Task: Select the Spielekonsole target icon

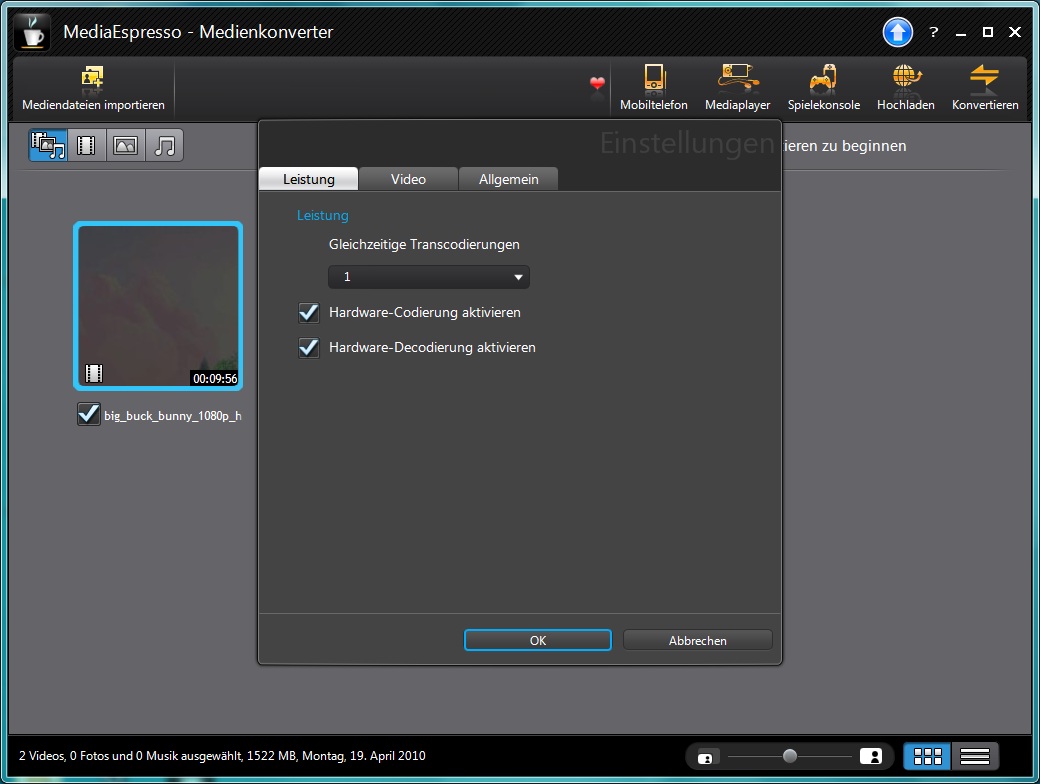Action: coord(824,88)
